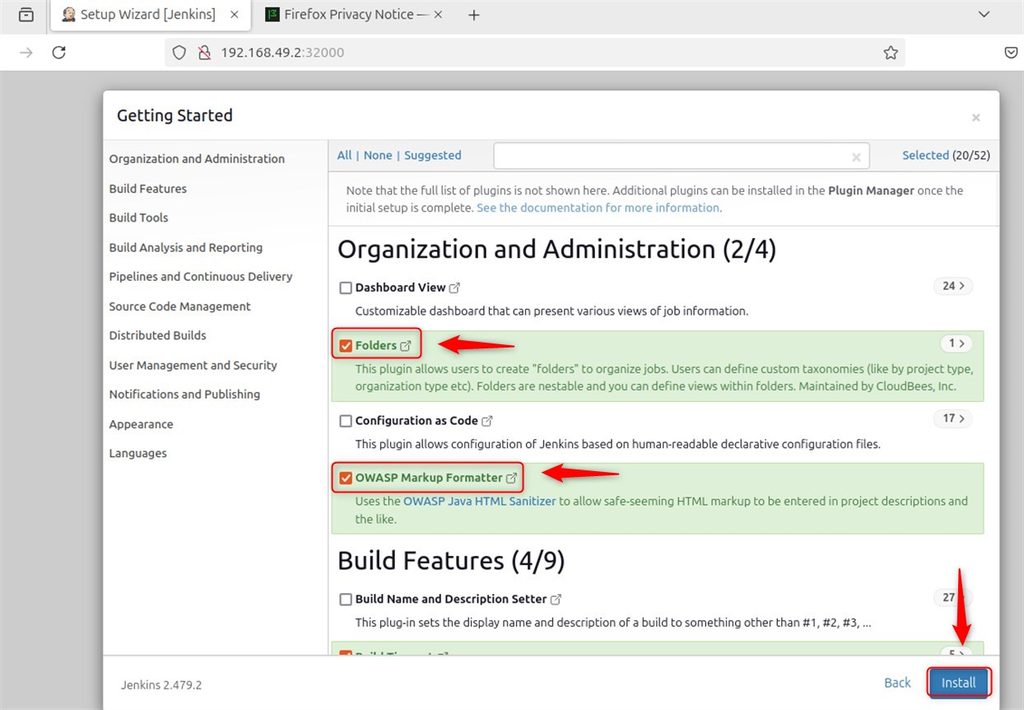1024x710 pixels.
Task: Open new browser tab with plus icon
Action: point(473,15)
